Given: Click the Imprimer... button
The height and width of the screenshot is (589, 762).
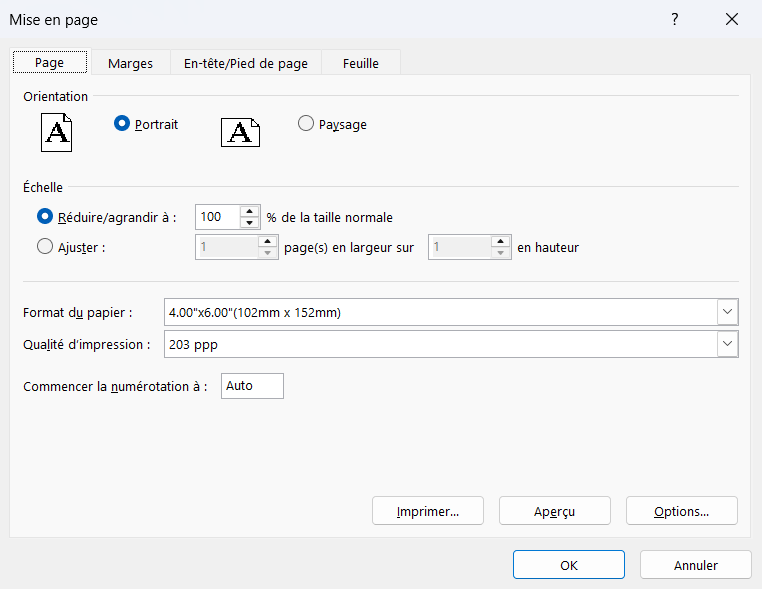Looking at the screenshot, I should (x=428, y=511).
